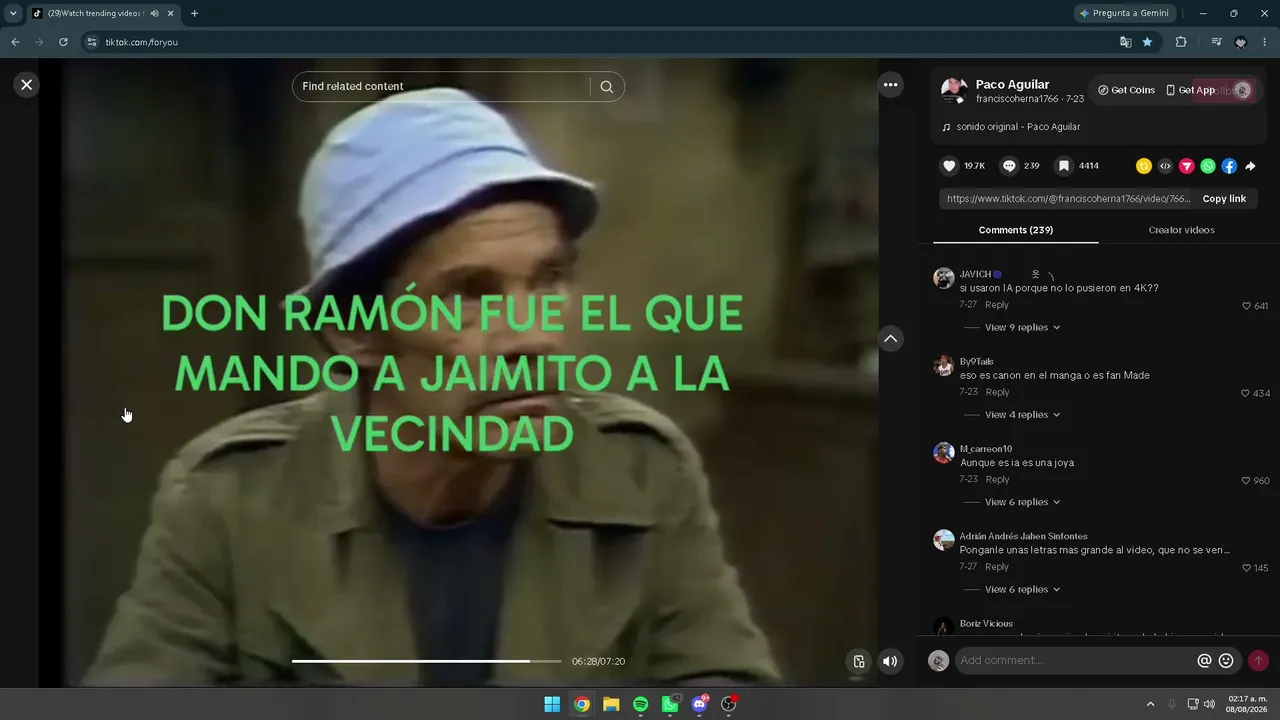Mention a user with the @ icon
This screenshot has width=1280, height=720.
click(1204, 660)
